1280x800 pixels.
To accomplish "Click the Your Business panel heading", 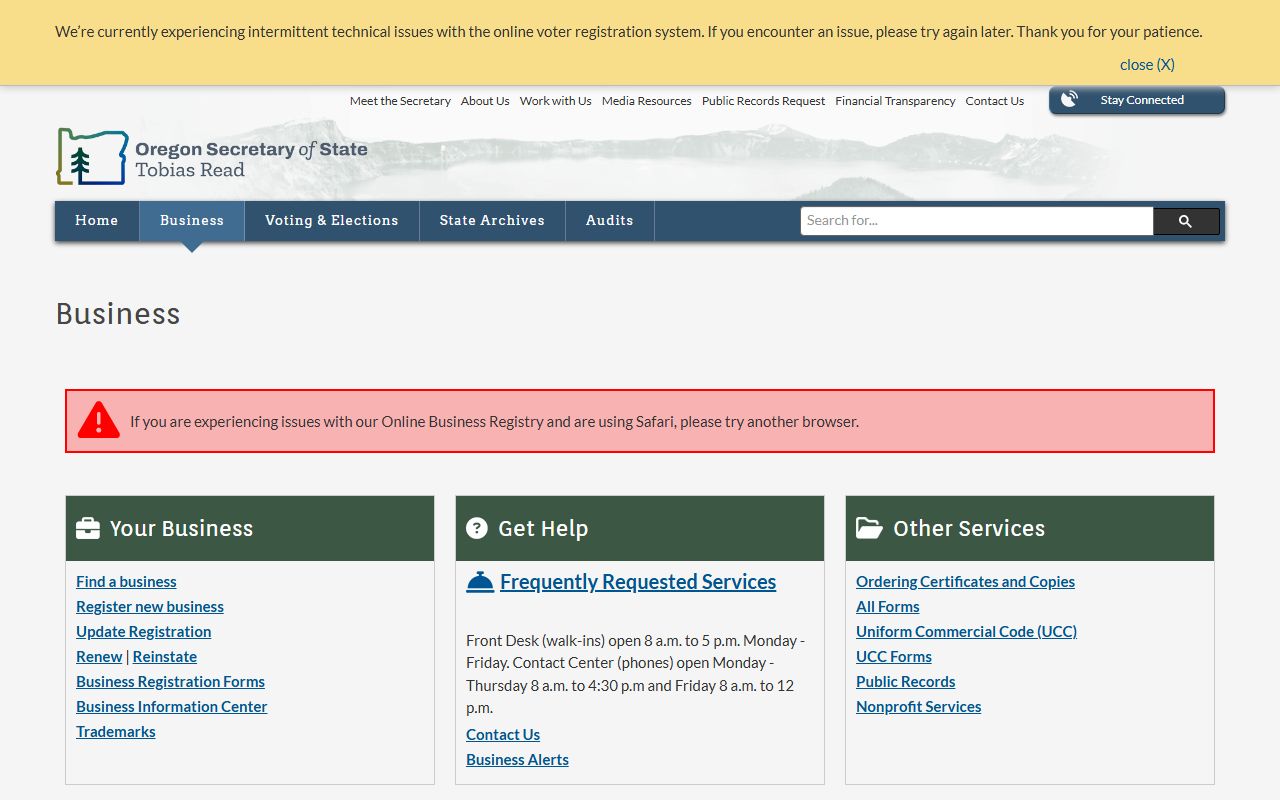I will coord(181,528).
